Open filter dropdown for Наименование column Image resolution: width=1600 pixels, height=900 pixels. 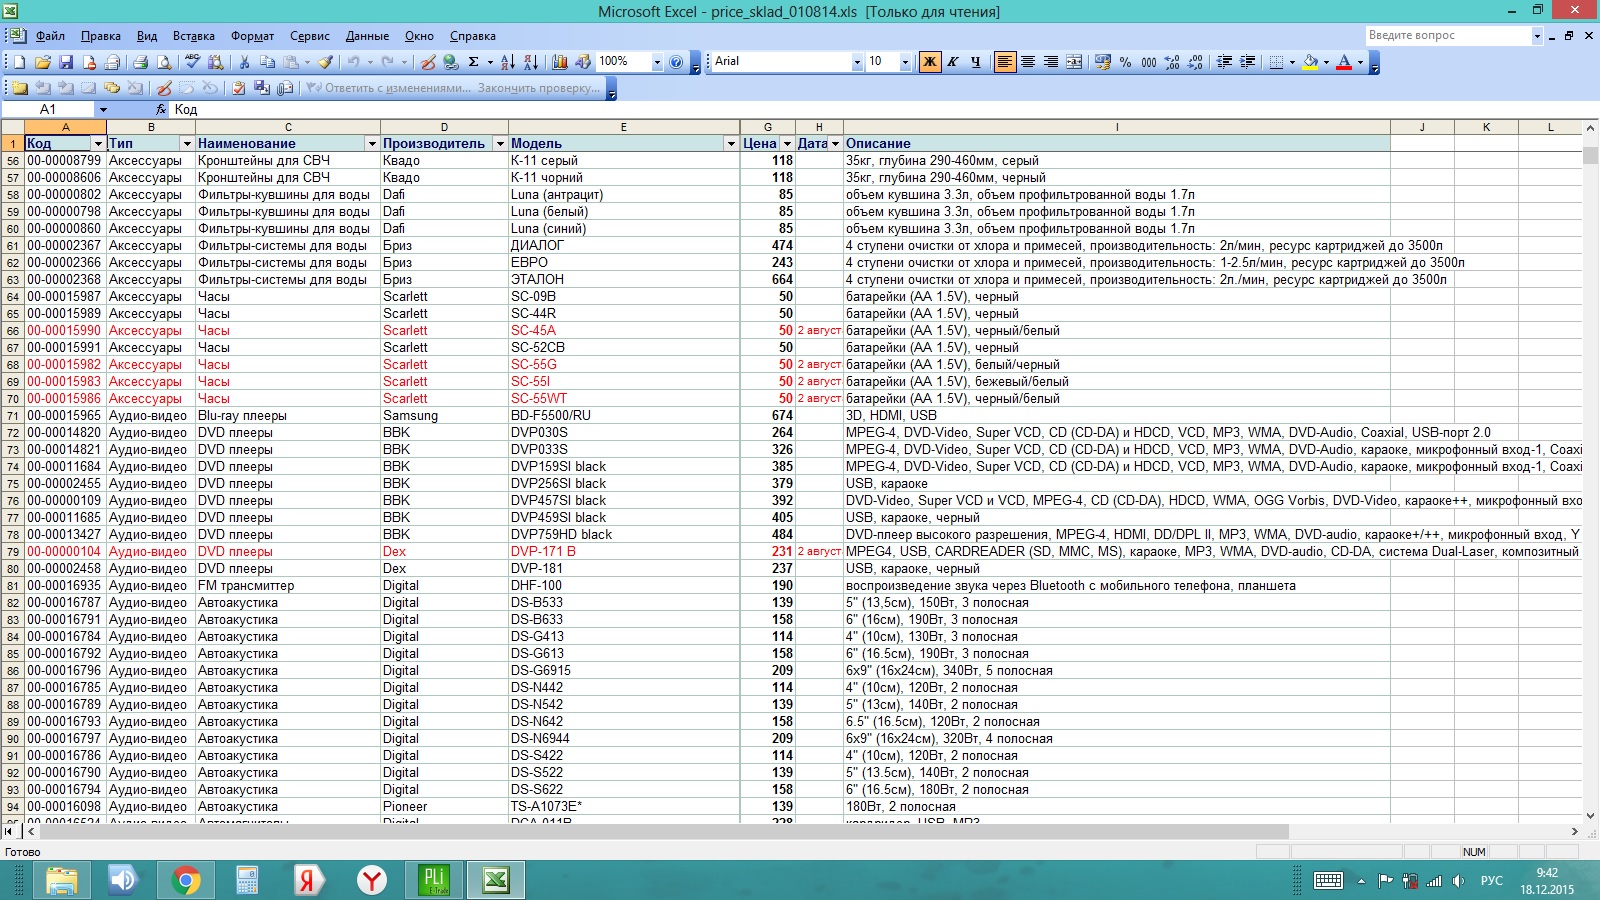coord(372,144)
